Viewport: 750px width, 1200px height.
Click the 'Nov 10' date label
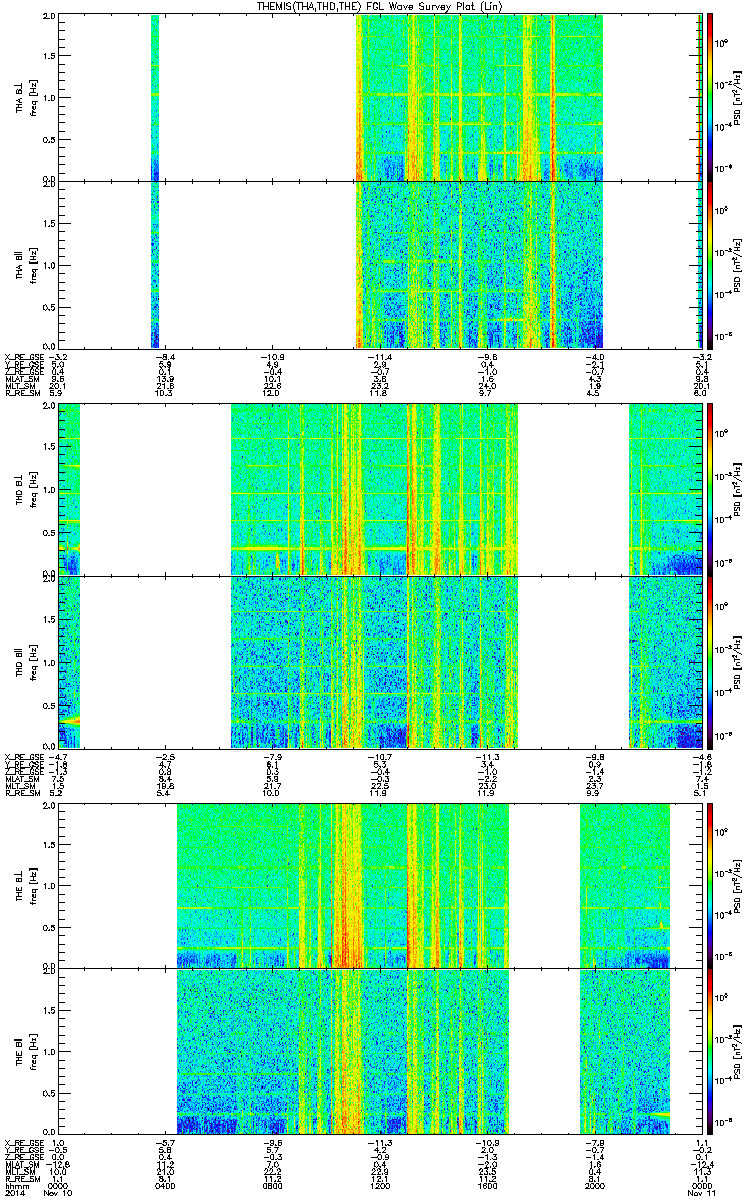[59, 1193]
